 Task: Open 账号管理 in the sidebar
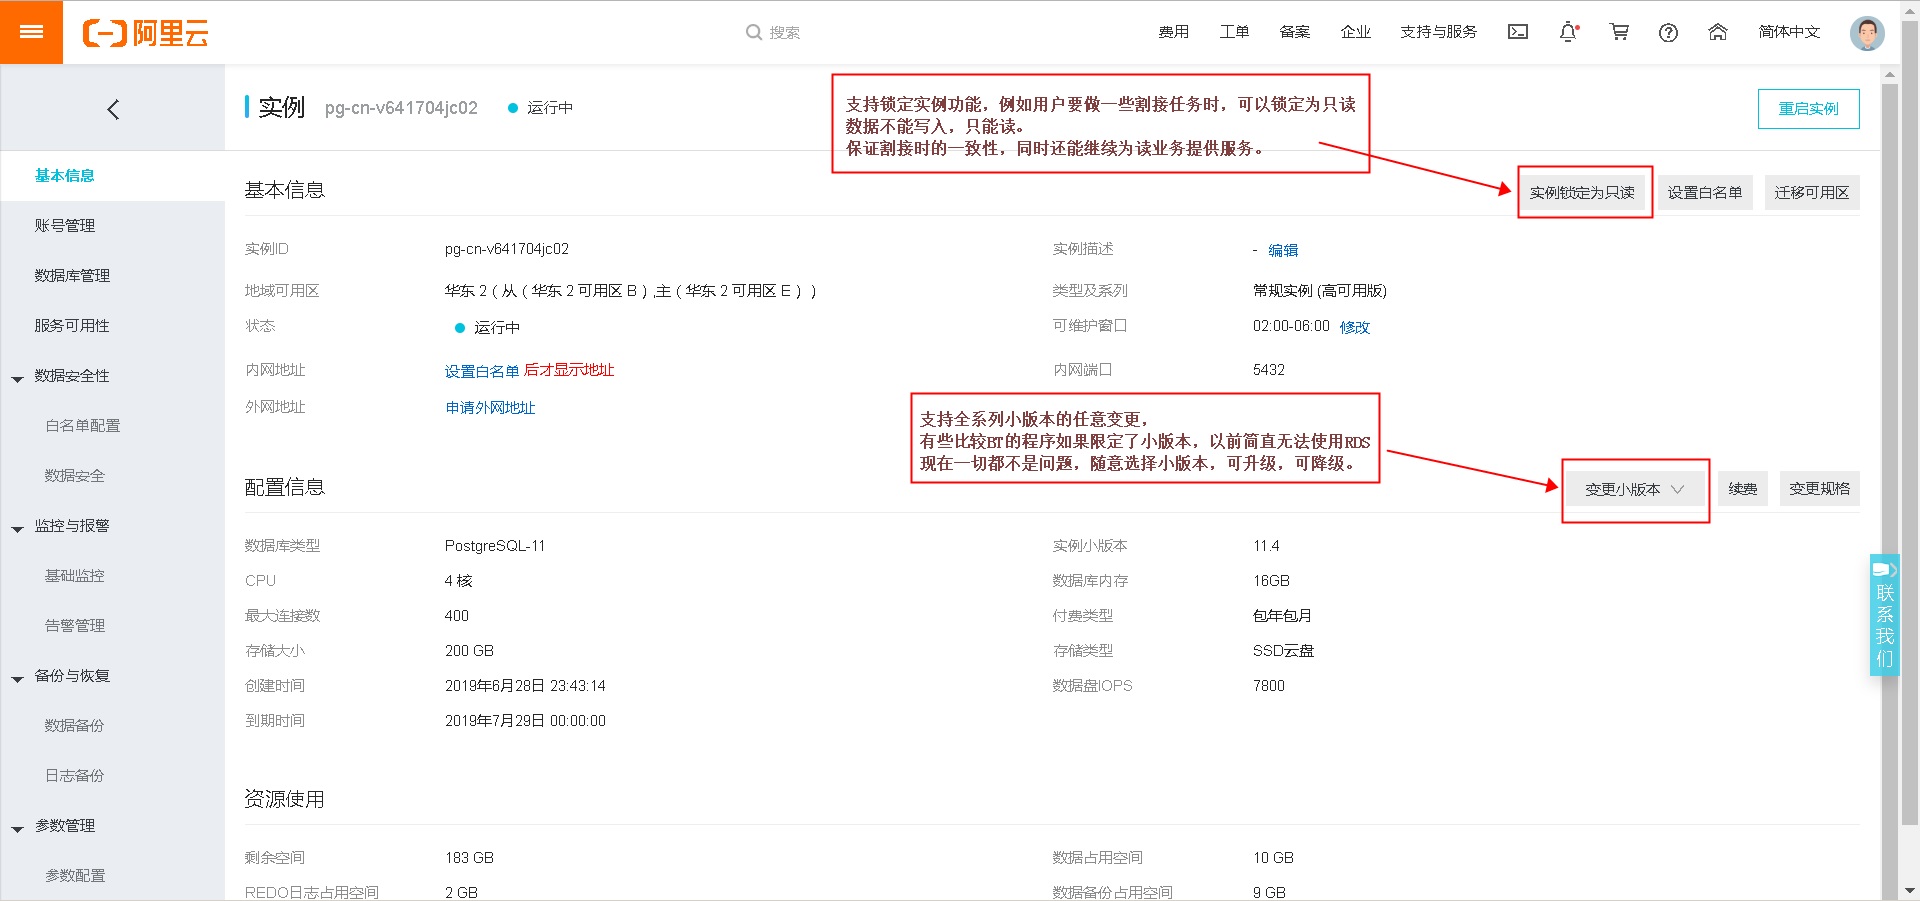65,226
